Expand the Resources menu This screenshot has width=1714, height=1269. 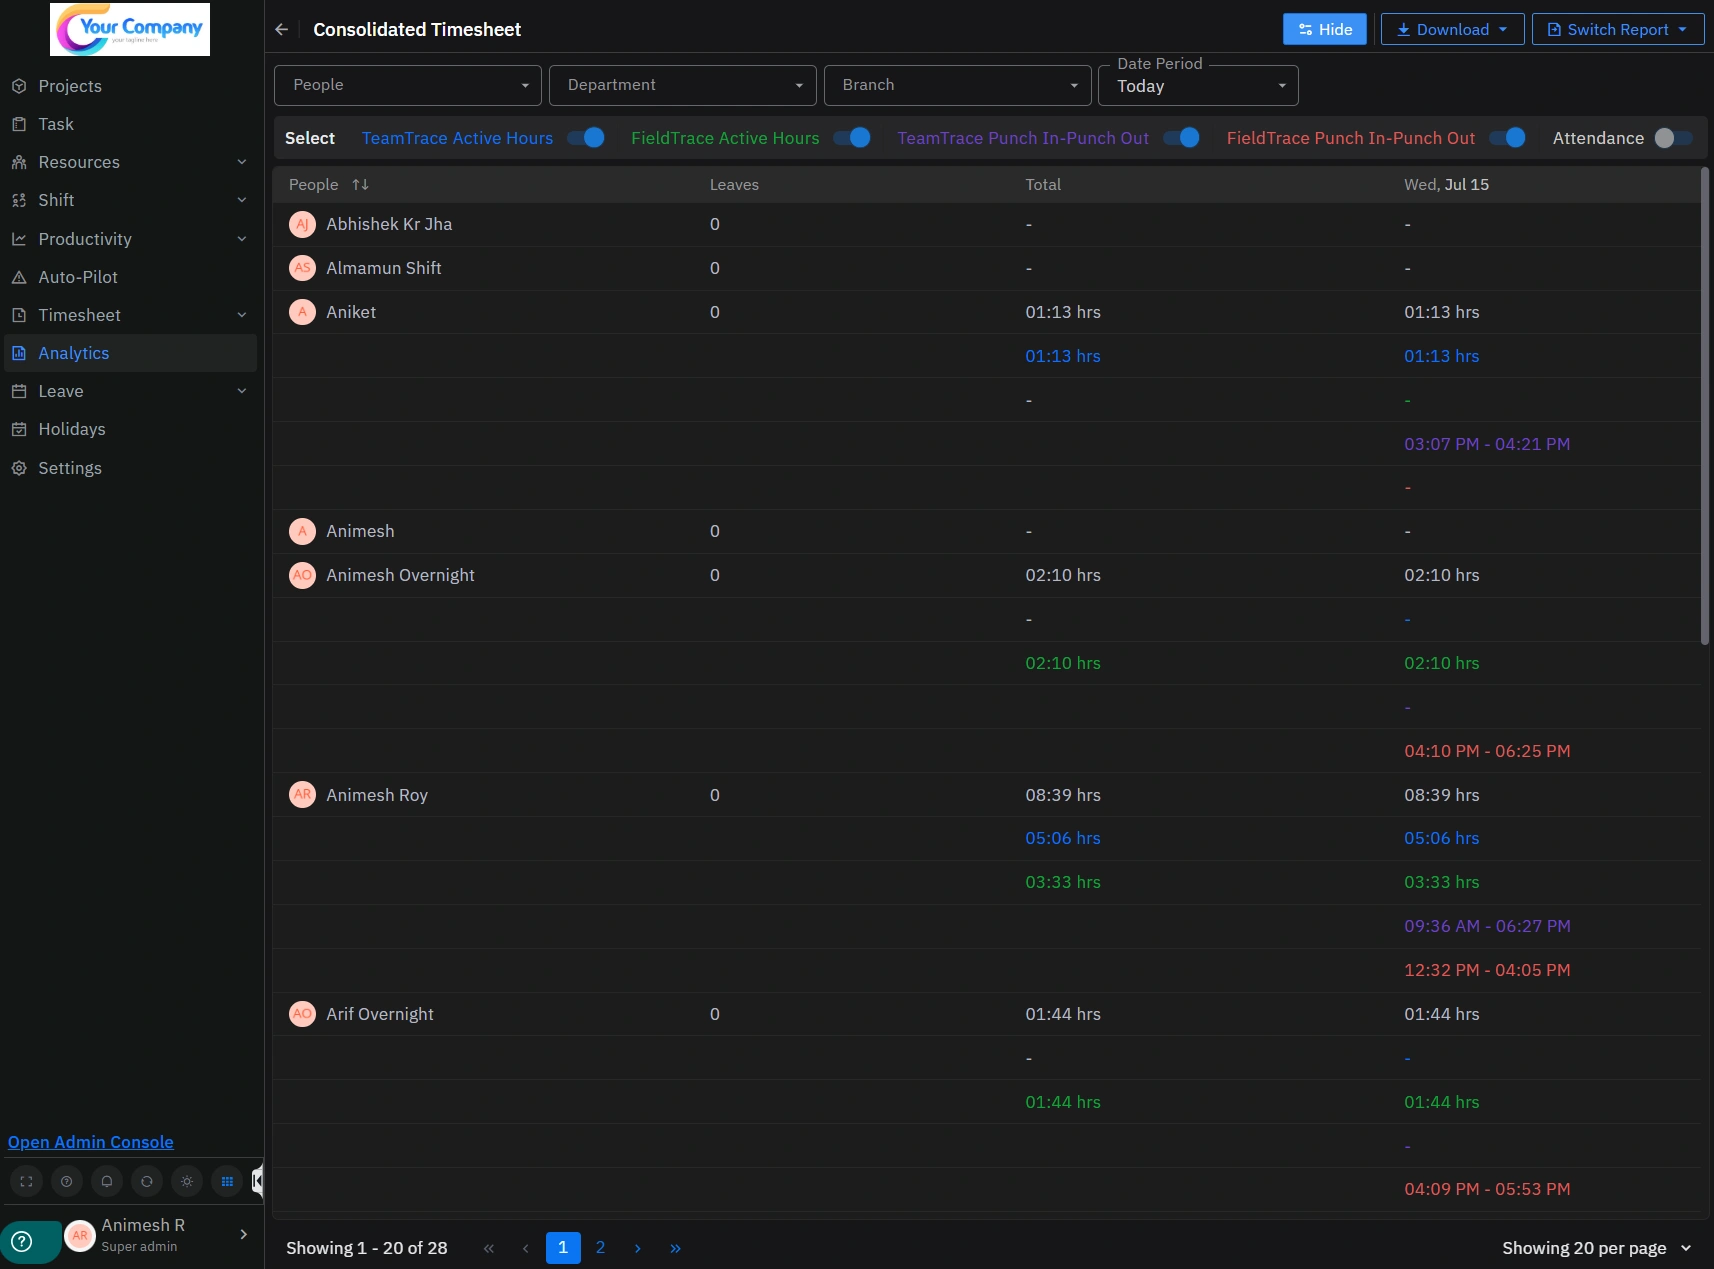click(242, 162)
